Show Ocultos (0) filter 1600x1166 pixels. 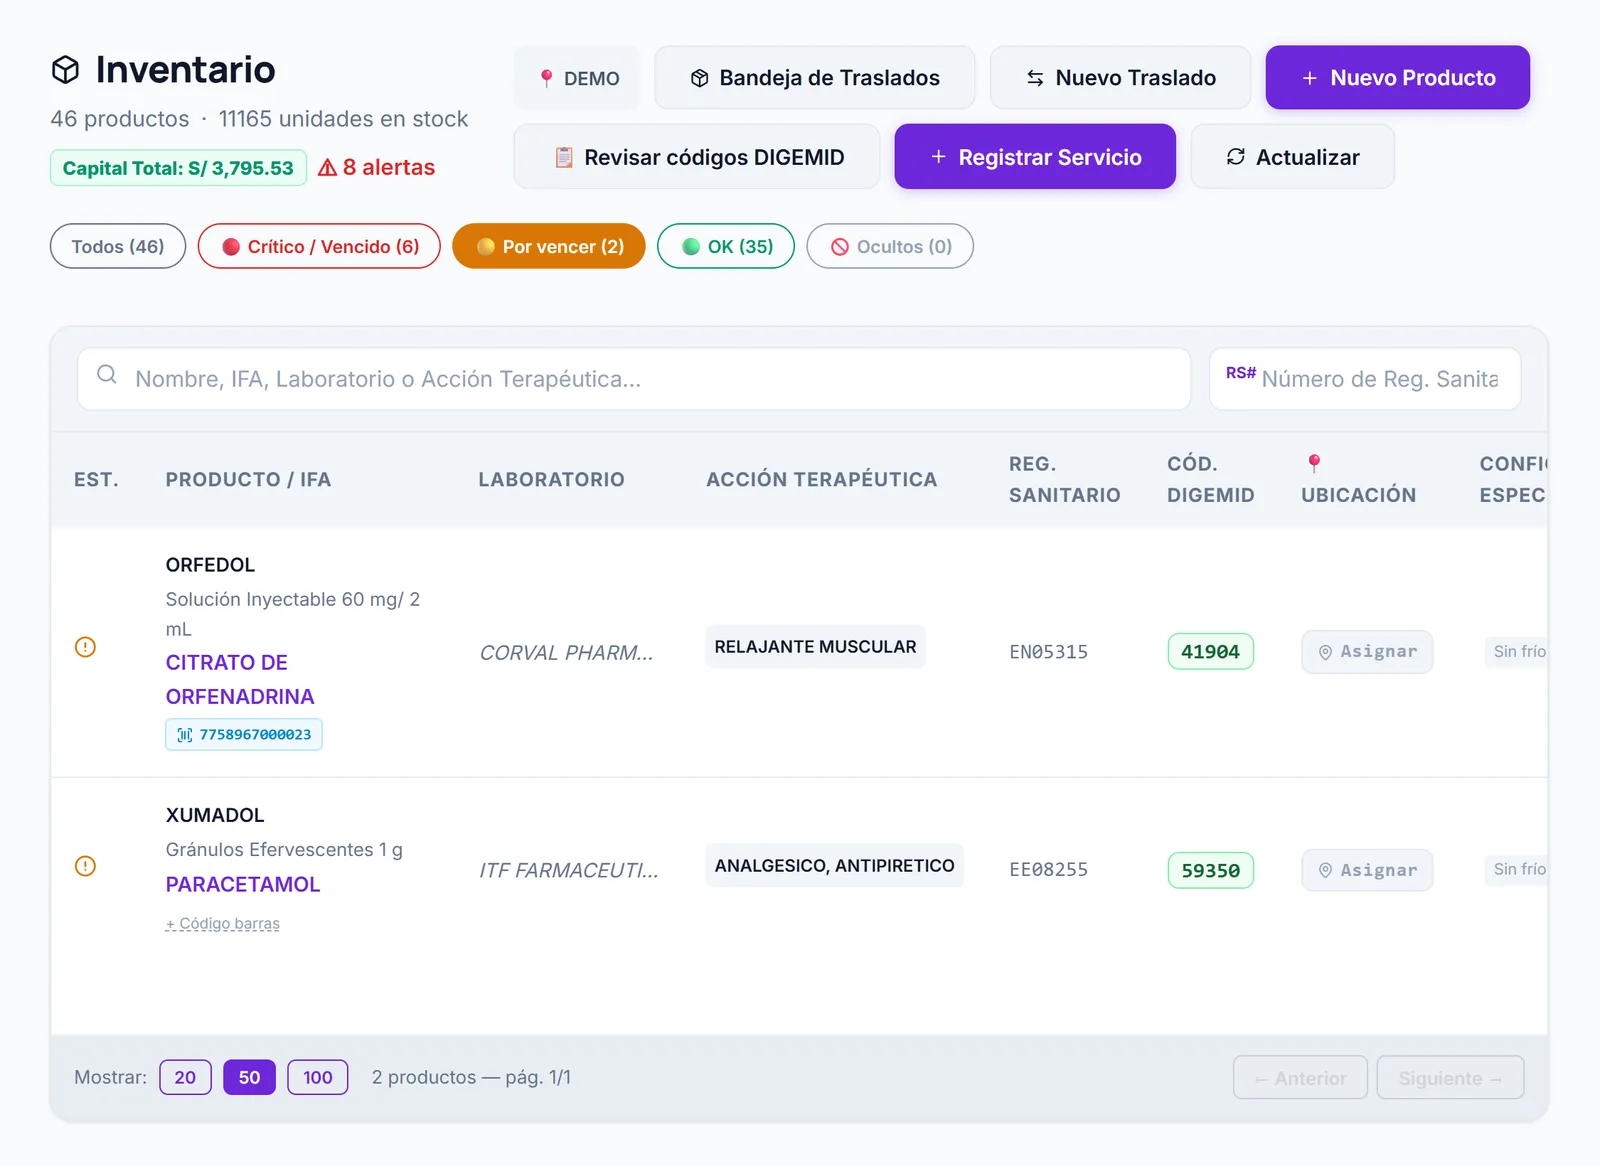pos(890,247)
